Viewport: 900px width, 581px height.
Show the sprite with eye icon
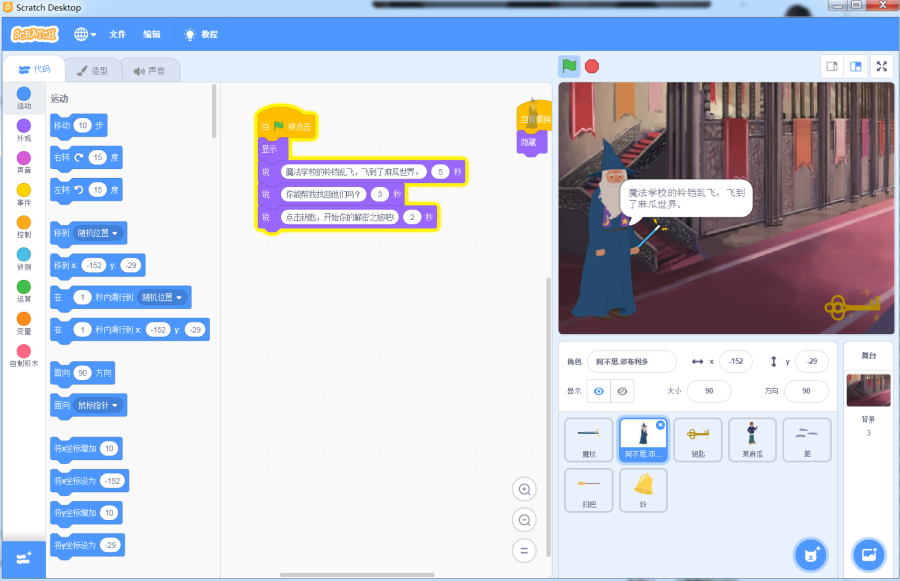[x=599, y=391]
